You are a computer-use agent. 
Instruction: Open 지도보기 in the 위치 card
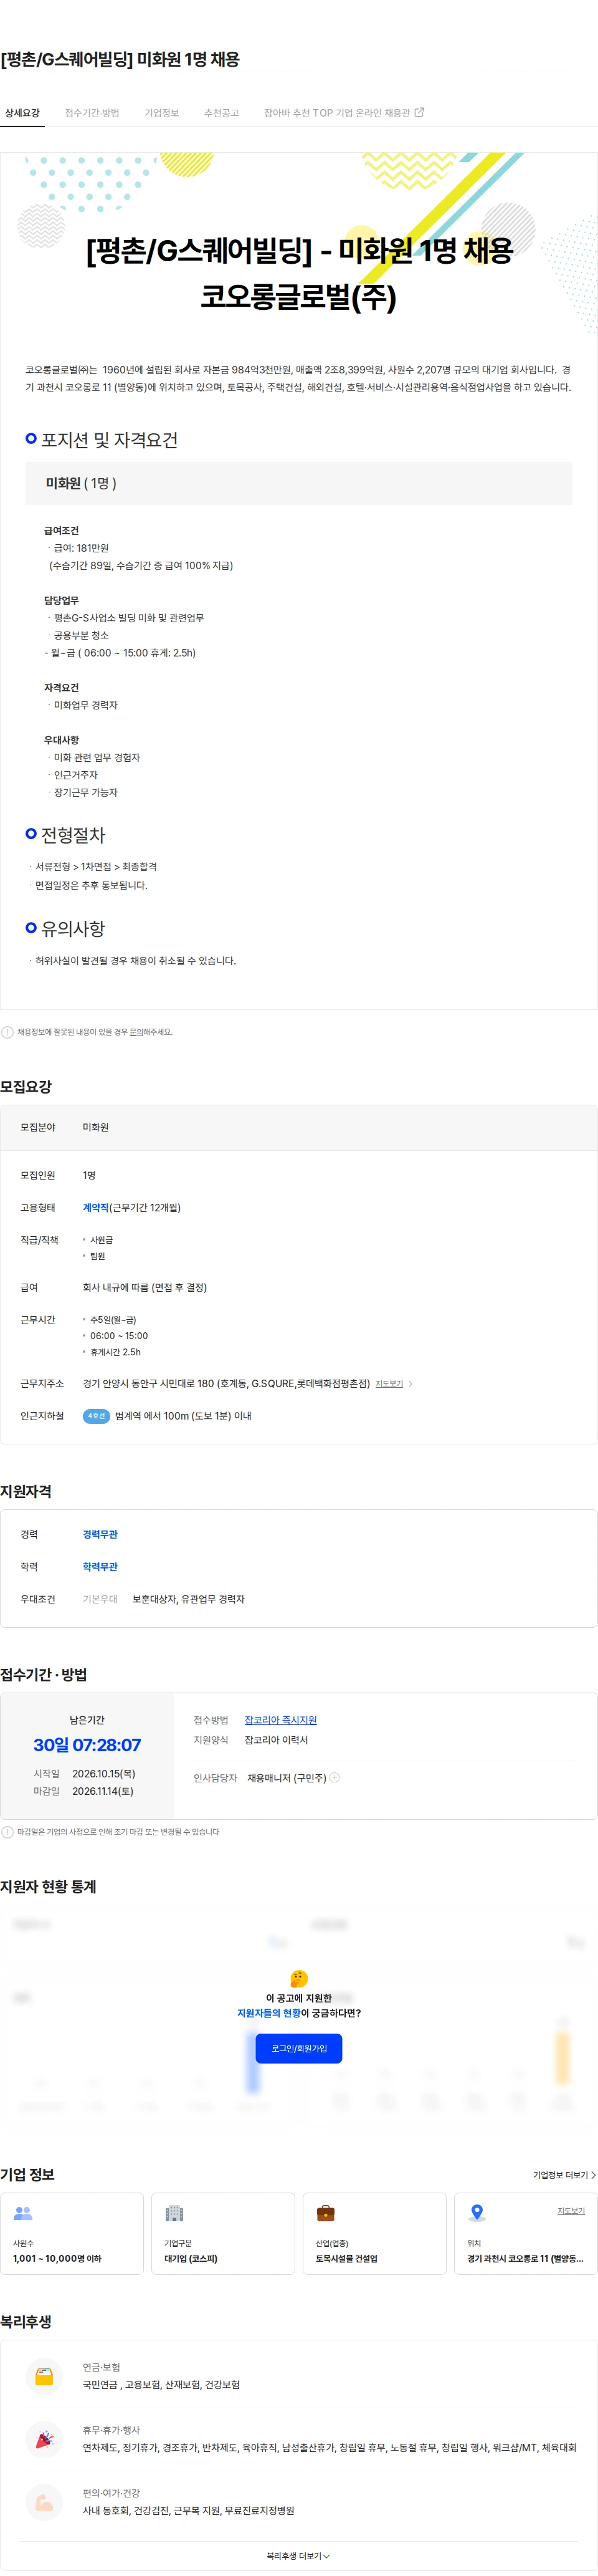tap(571, 2211)
